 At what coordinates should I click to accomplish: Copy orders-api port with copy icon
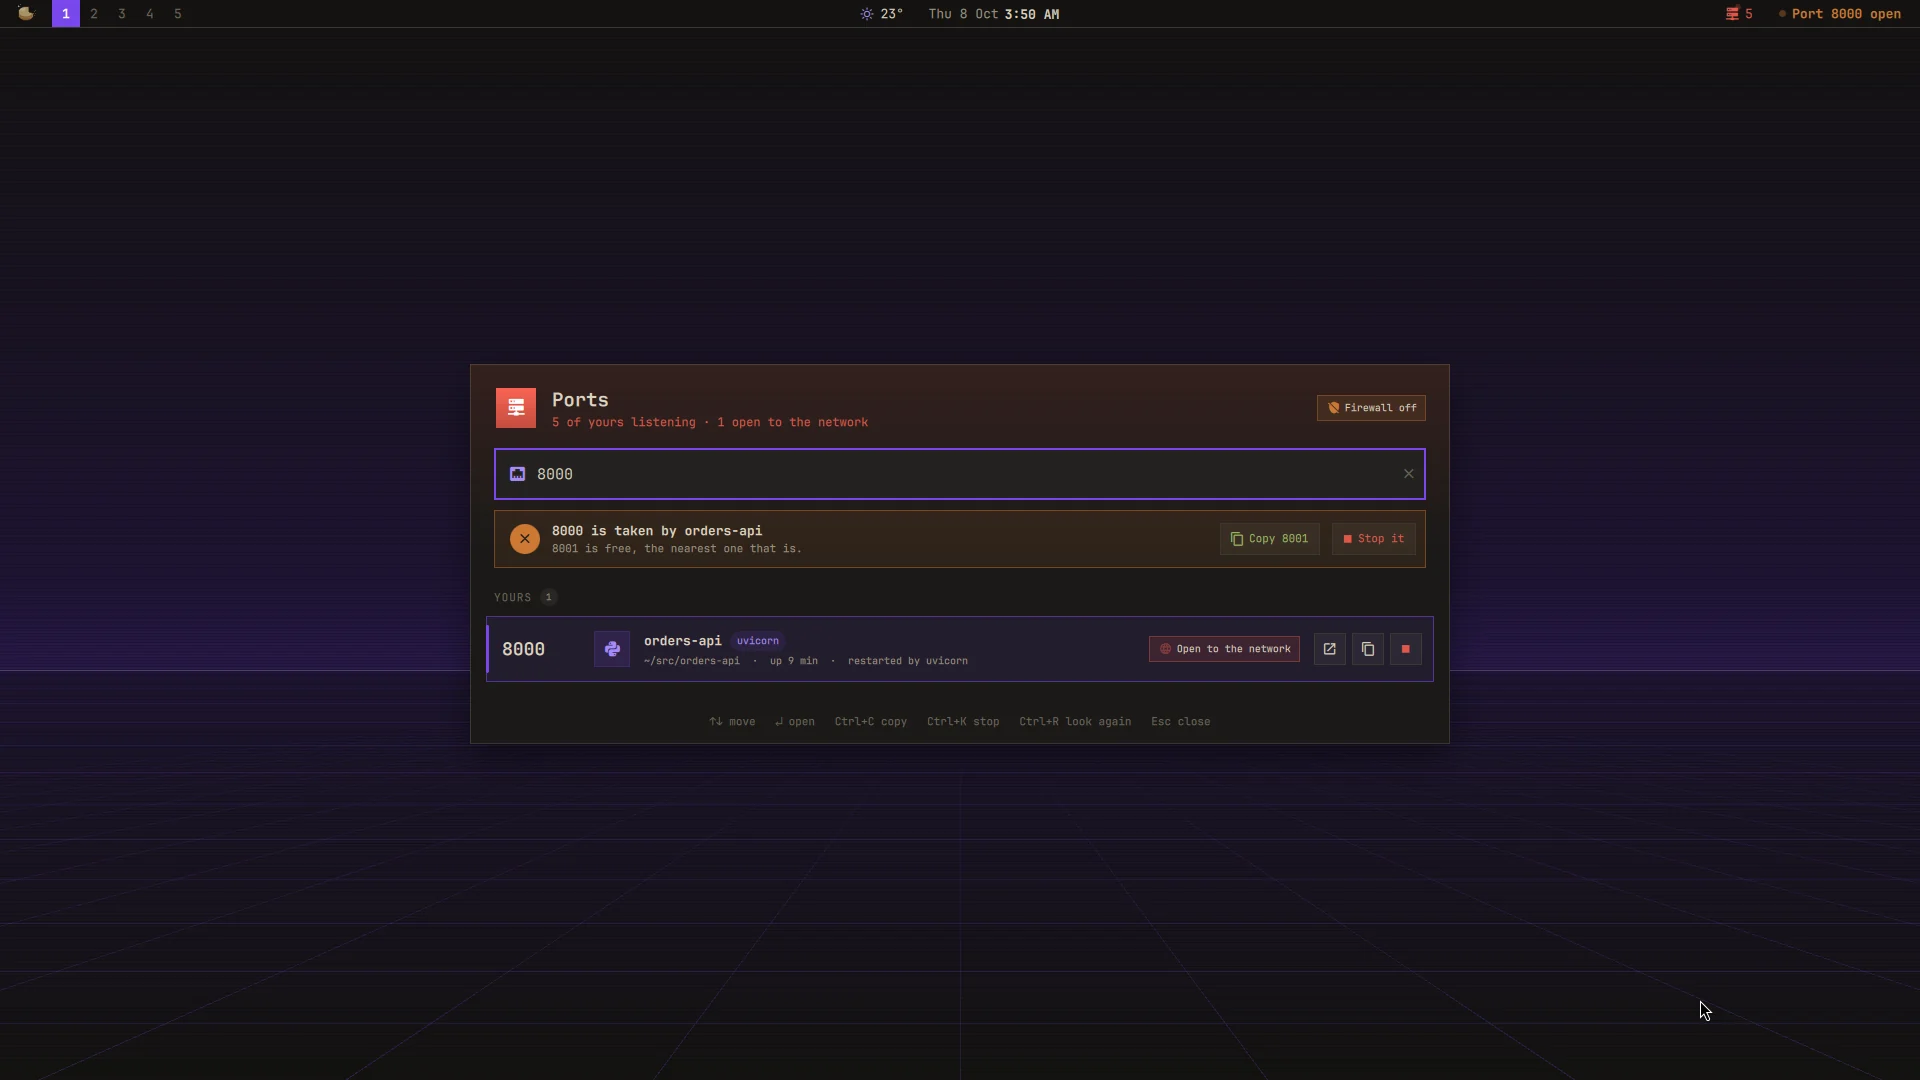pyautogui.click(x=1367, y=649)
